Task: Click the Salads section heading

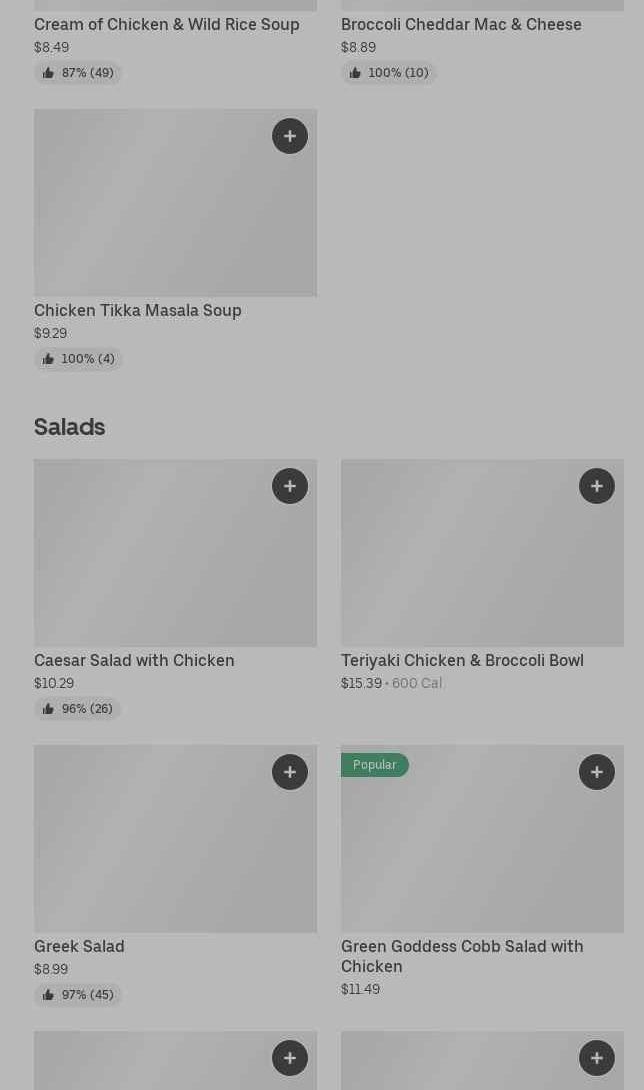Action: pos(70,427)
